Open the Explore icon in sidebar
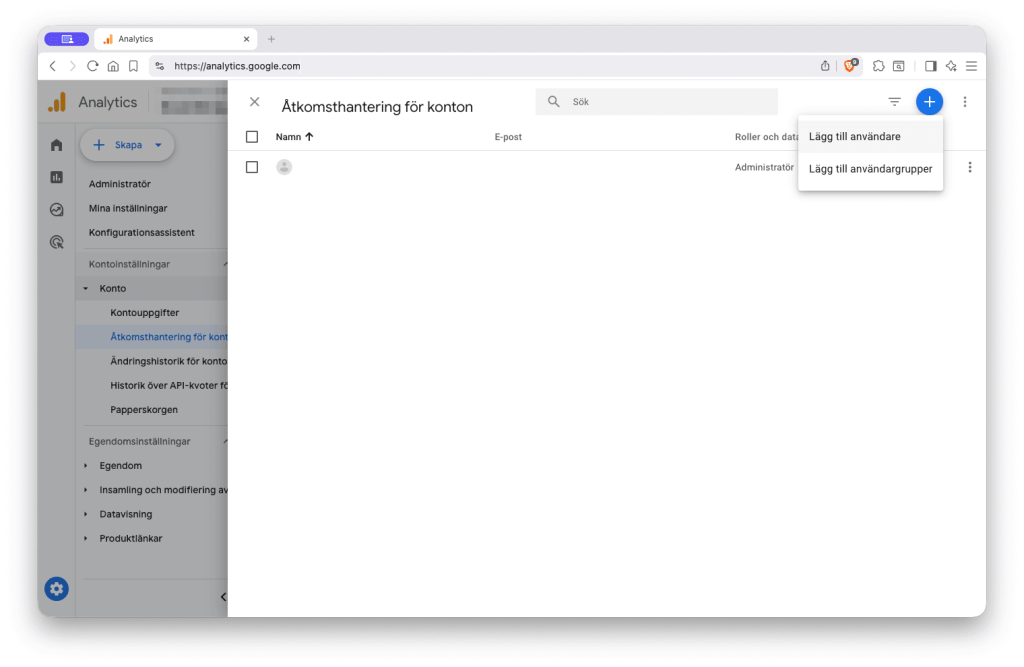1024x667 pixels. [x=57, y=210]
